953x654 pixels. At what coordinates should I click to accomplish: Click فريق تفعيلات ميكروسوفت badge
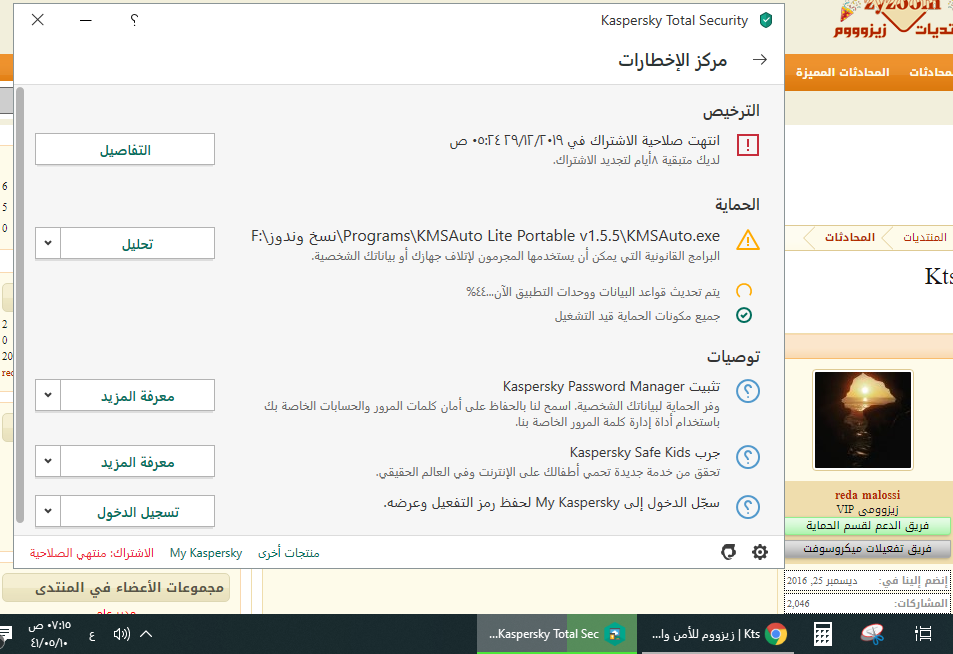tap(867, 549)
